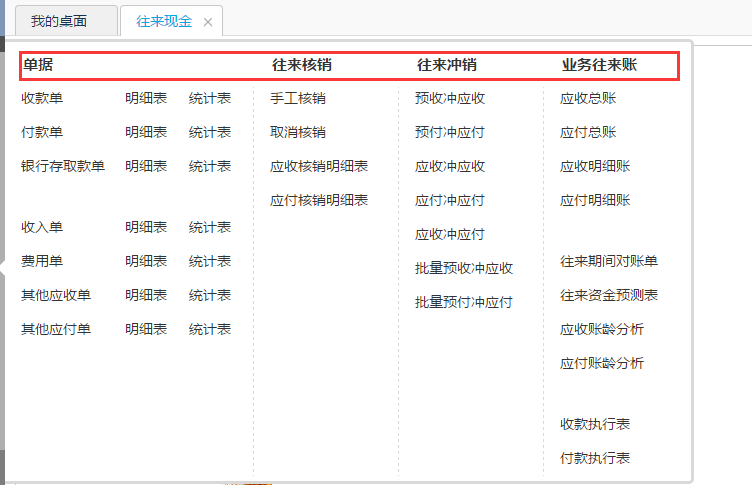Select 取消核销 option
The width and height of the screenshot is (752, 485).
pos(297,132)
